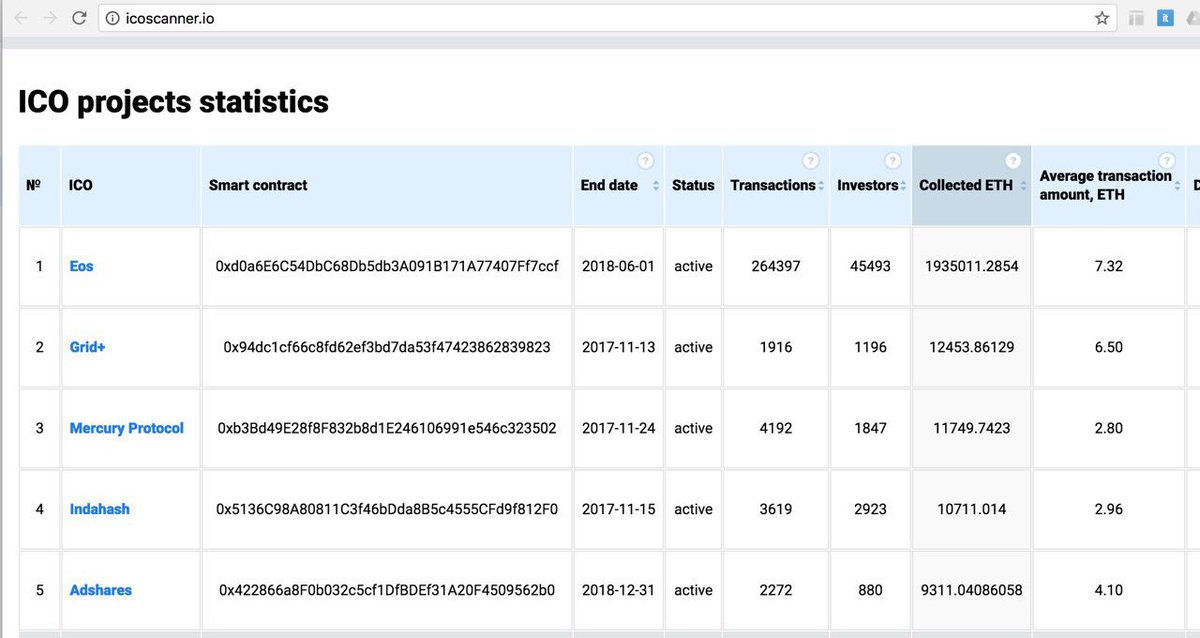
Task: Click the collected ETH value 12453.86129
Action: (972, 347)
